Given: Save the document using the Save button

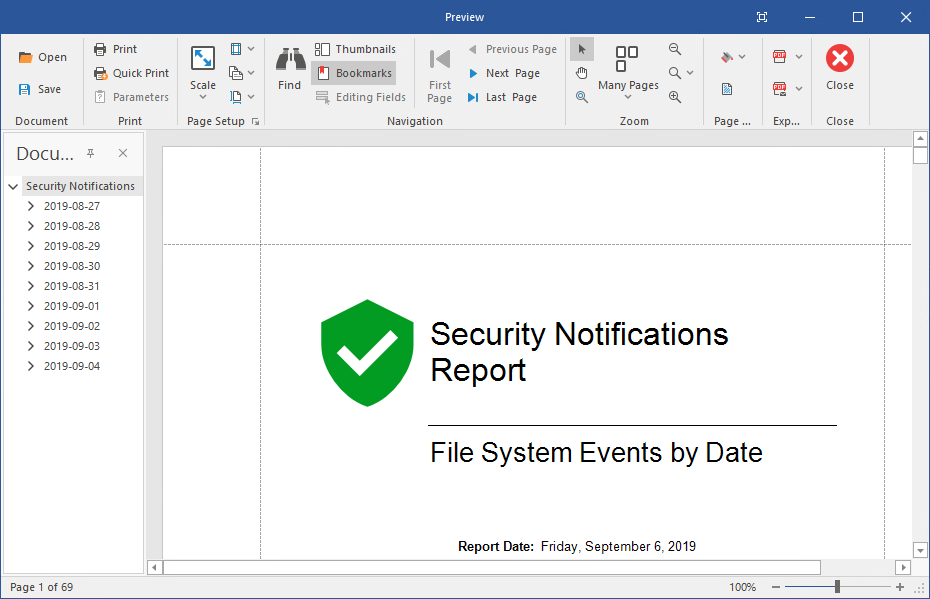Looking at the screenshot, I should [x=40, y=89].
